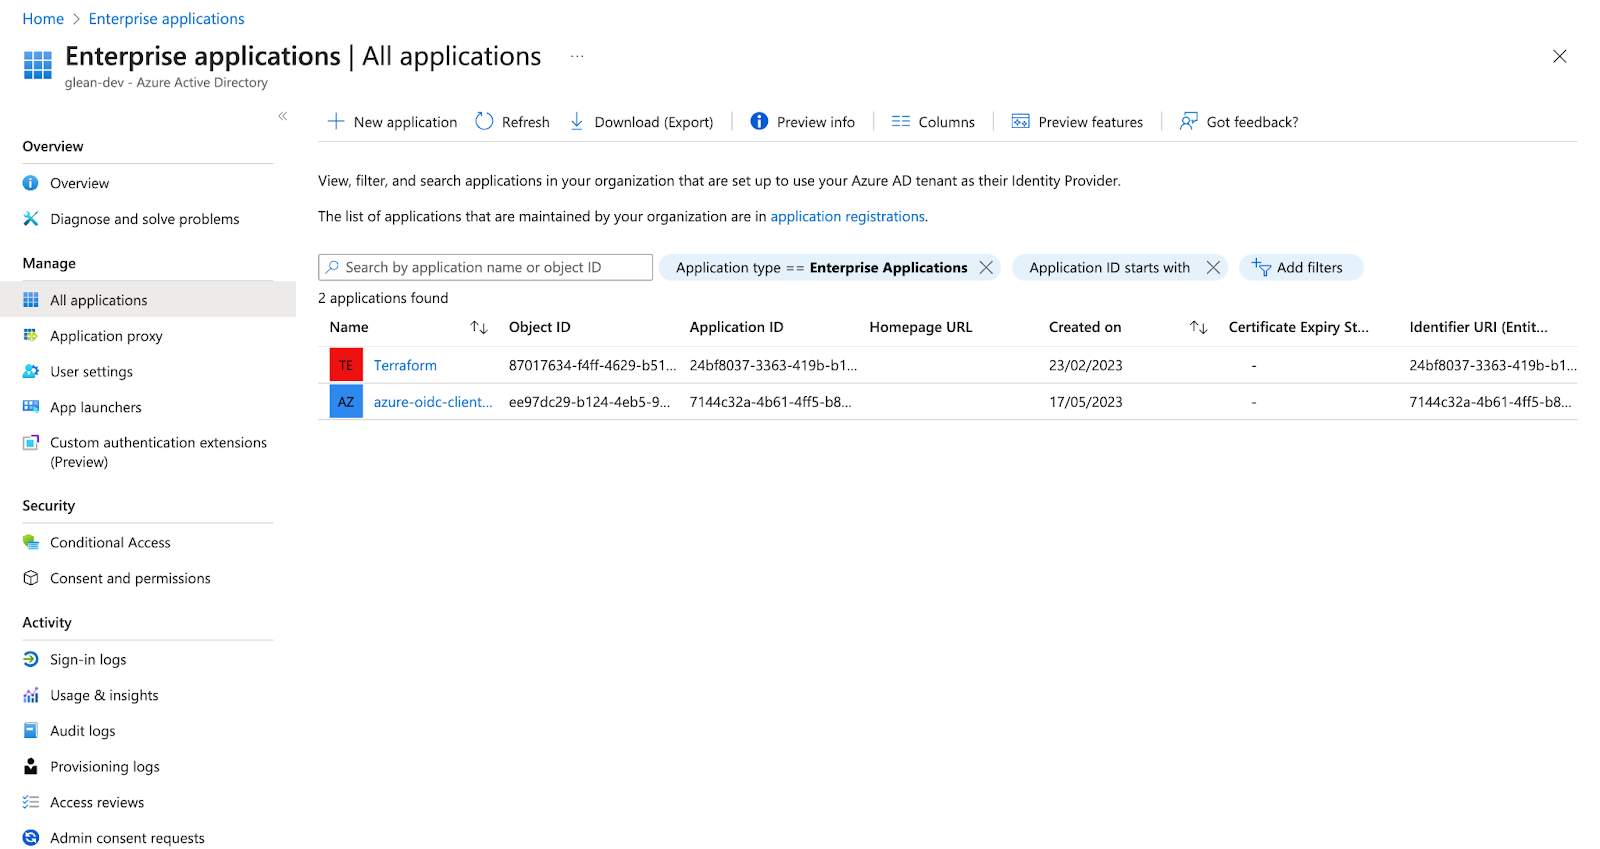Screen dimensions: 1600x849
Task: Remove the Application type filter with X
Action: pos(986,267)
